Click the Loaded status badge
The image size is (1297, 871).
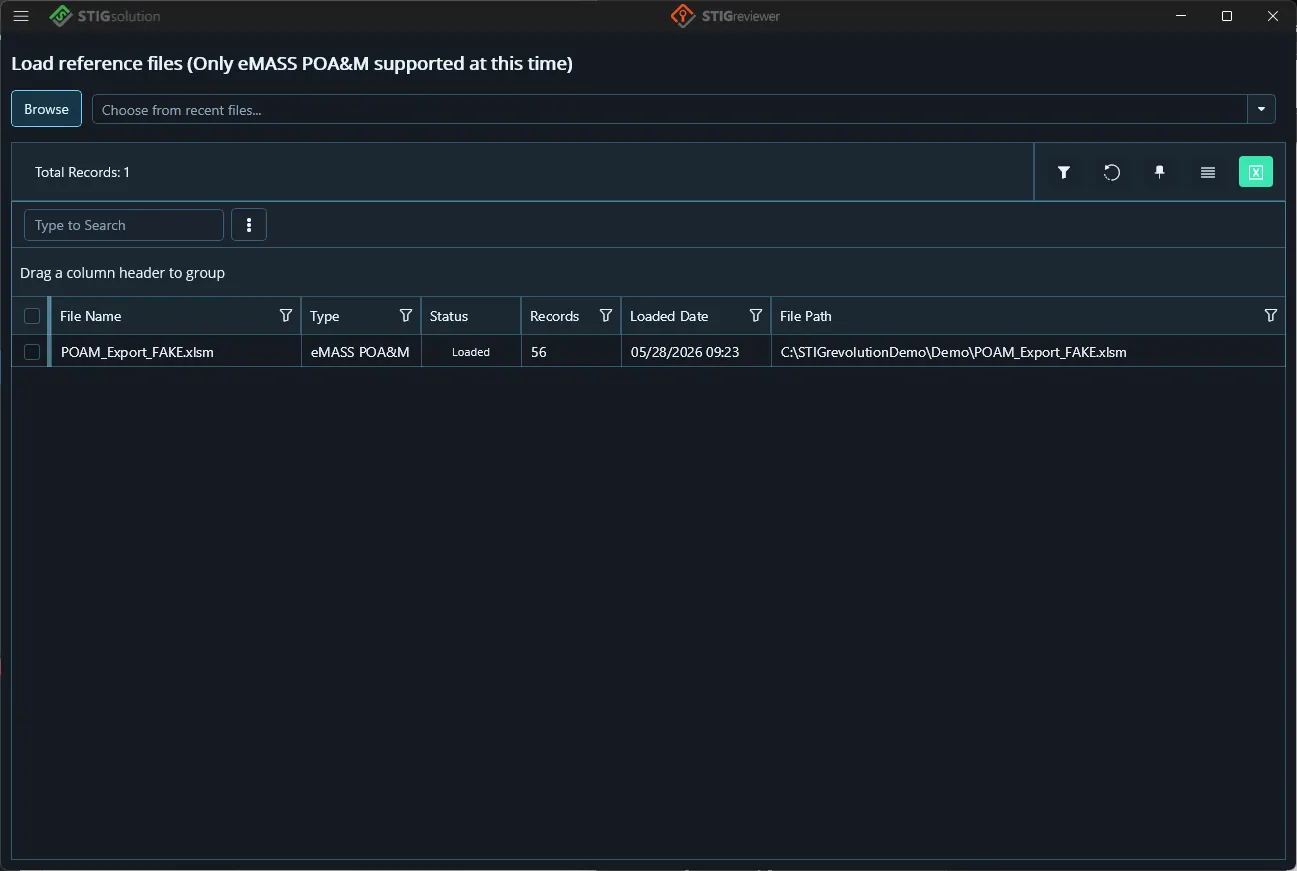pyautogui.click(x=471, y=352)
